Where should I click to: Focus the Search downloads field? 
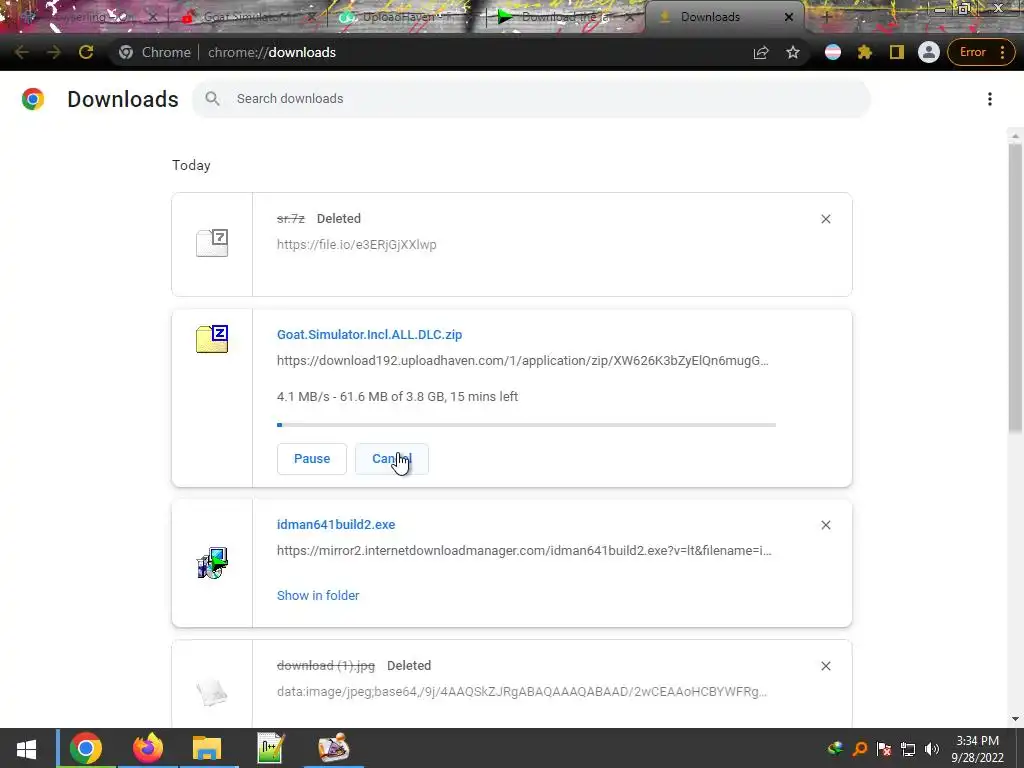click(532, 99)
